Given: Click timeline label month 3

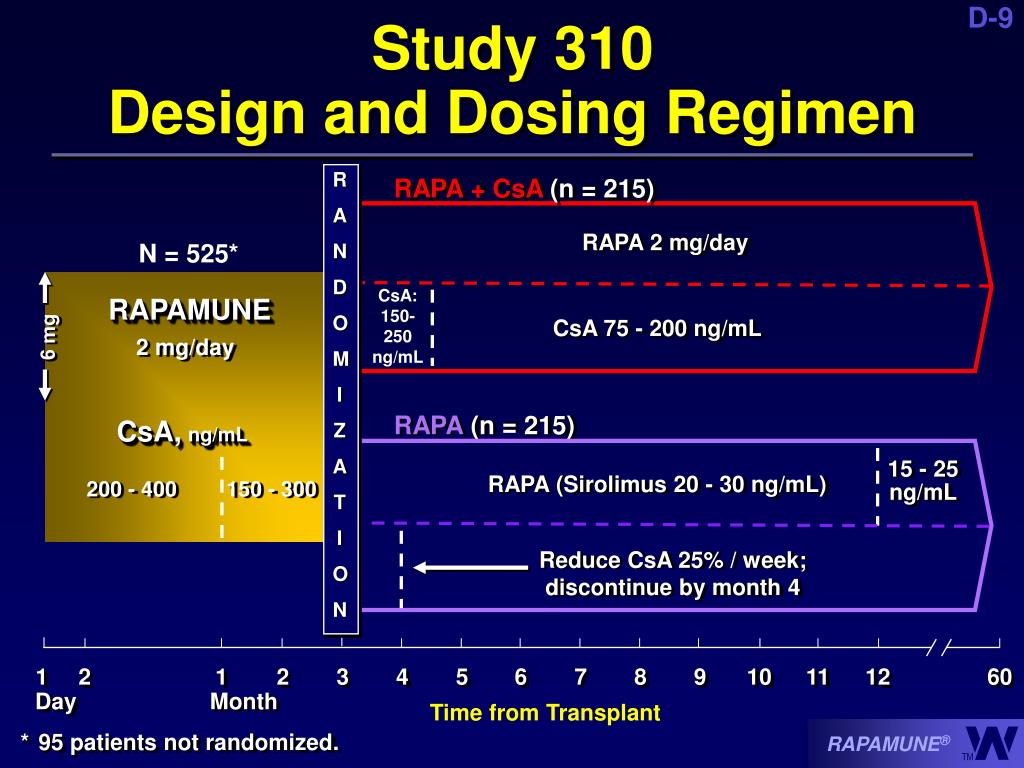Looking at the screenshot, I should (342, 677).
